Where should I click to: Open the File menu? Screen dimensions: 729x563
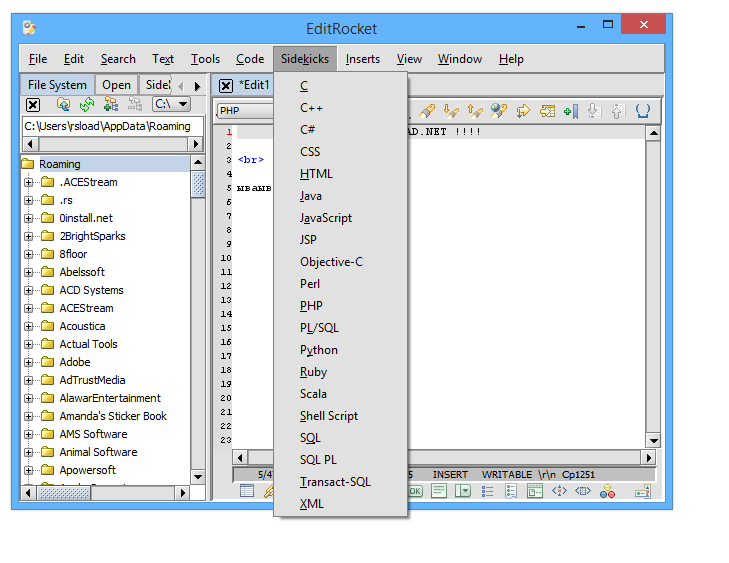tap(38, 59)
